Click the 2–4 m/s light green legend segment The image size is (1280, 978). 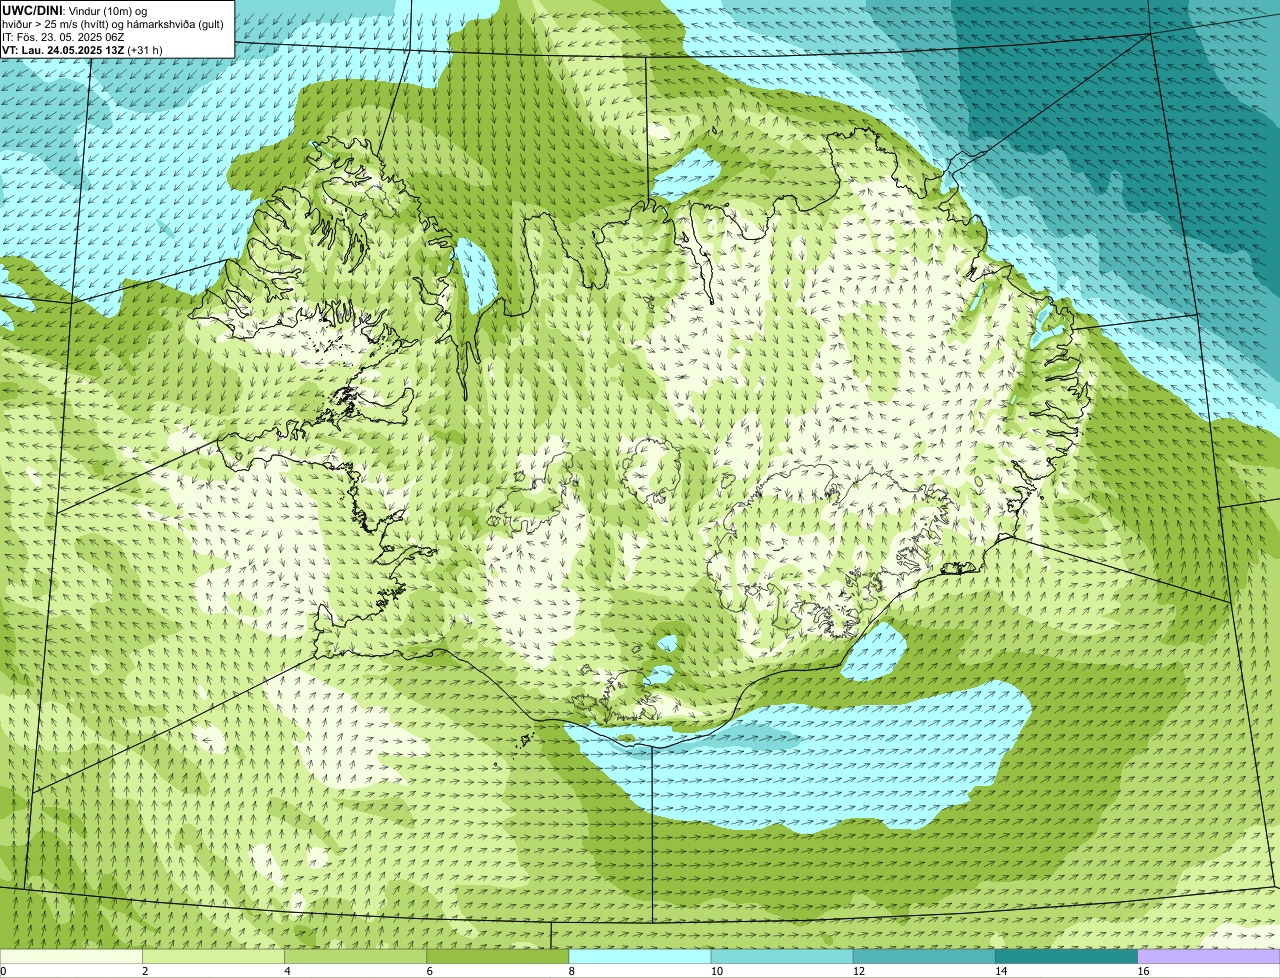pyautogui.click(x=214, y=956)
